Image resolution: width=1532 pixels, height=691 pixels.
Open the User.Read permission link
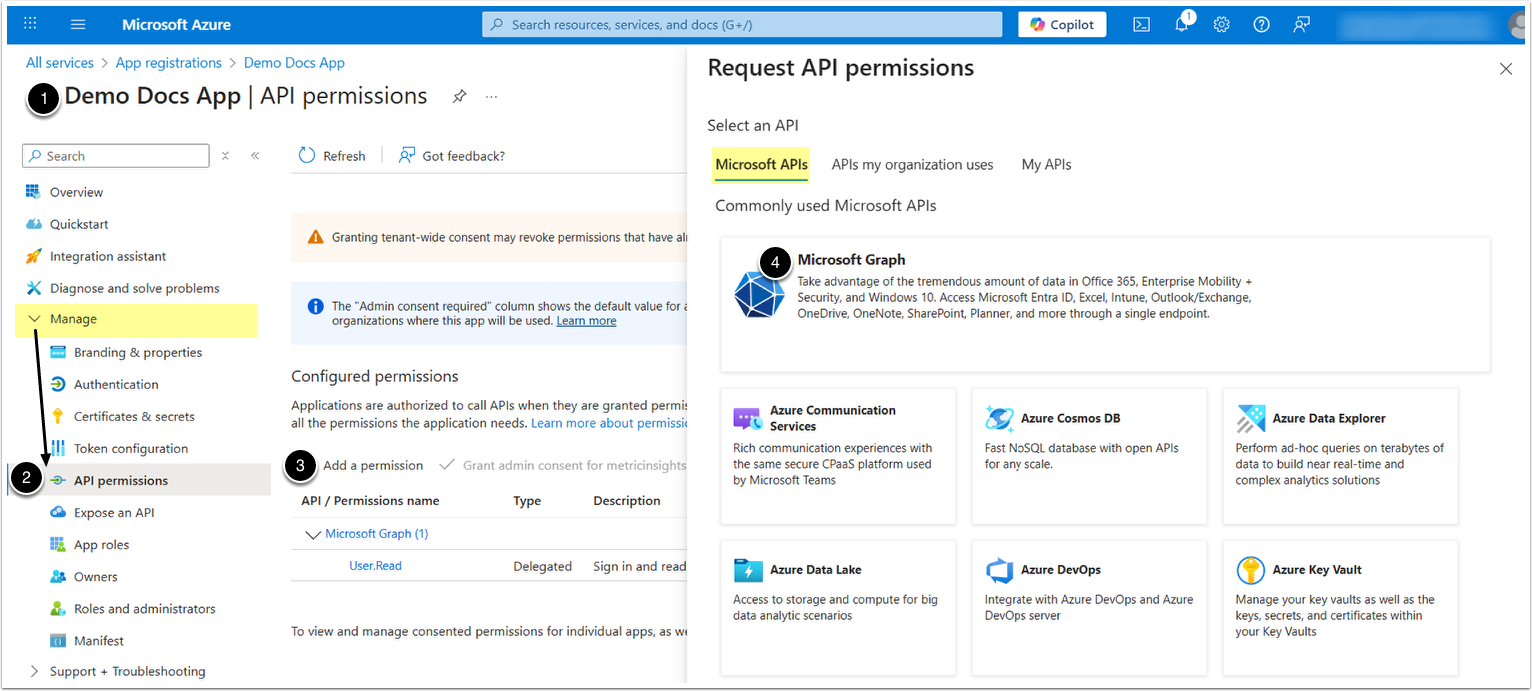[x=375, y=566]
